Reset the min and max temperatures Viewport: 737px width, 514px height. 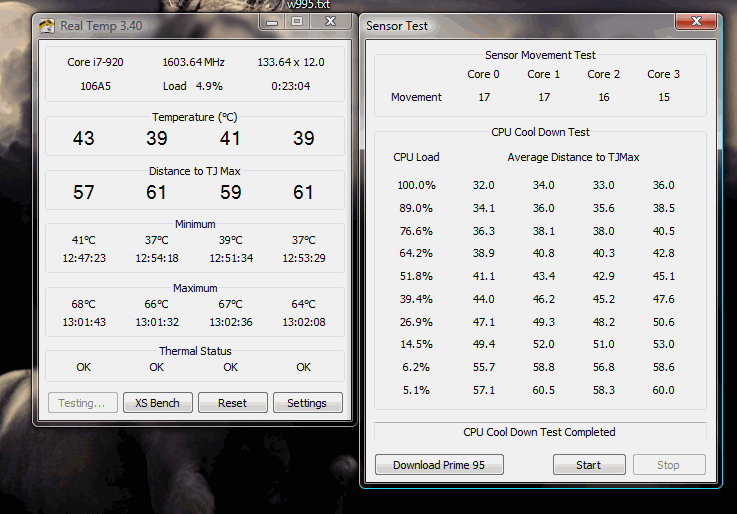point(233,403)
